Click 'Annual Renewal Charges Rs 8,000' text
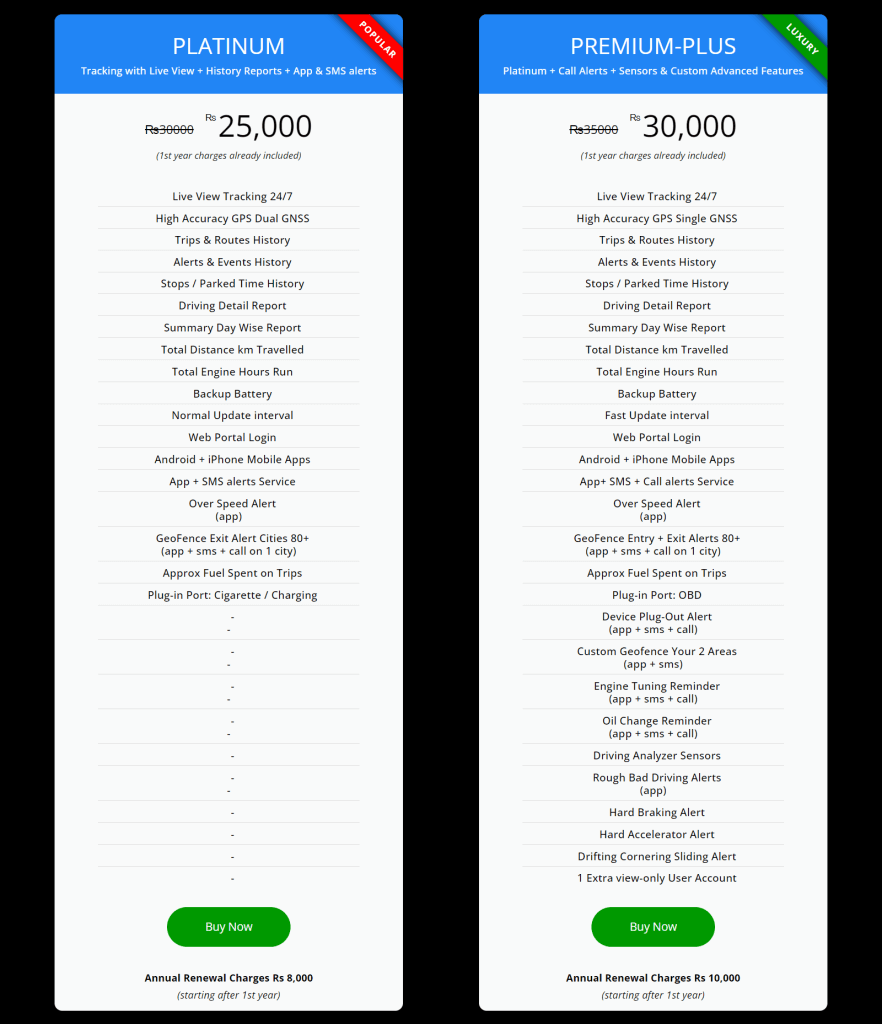882x1024 pixels. 229,978
